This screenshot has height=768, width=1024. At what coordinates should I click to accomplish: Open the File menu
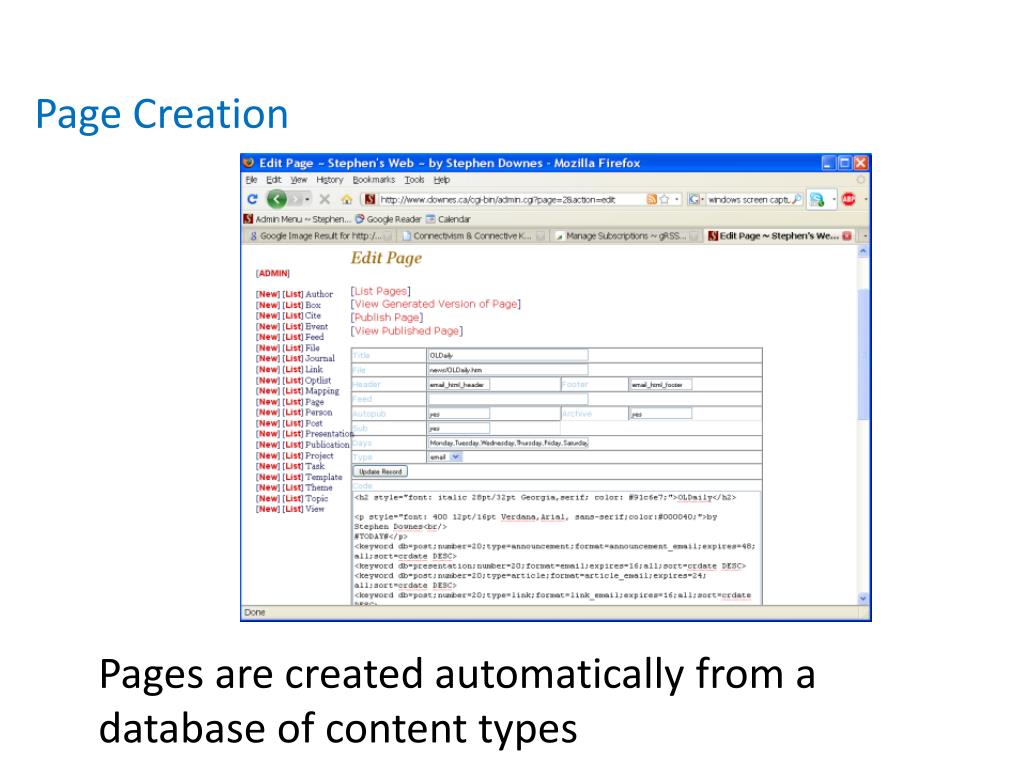pos(251,180)
